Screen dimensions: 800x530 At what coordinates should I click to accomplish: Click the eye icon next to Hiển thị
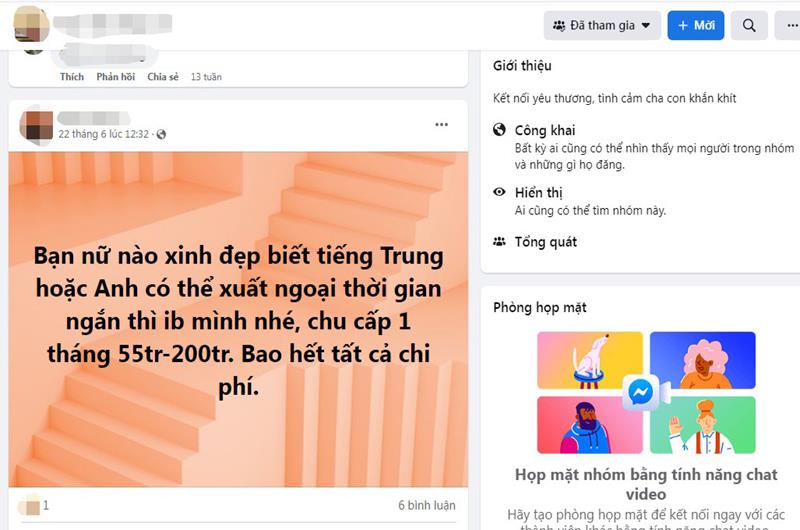pos(499,192)
